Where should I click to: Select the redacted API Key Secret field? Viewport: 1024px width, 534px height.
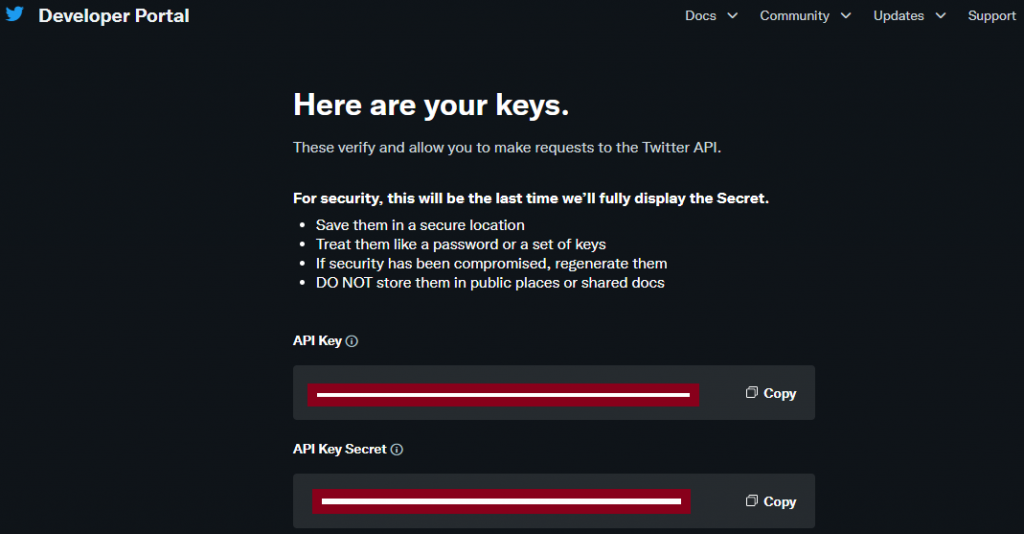pyautogui.click(x=502, y=501)
